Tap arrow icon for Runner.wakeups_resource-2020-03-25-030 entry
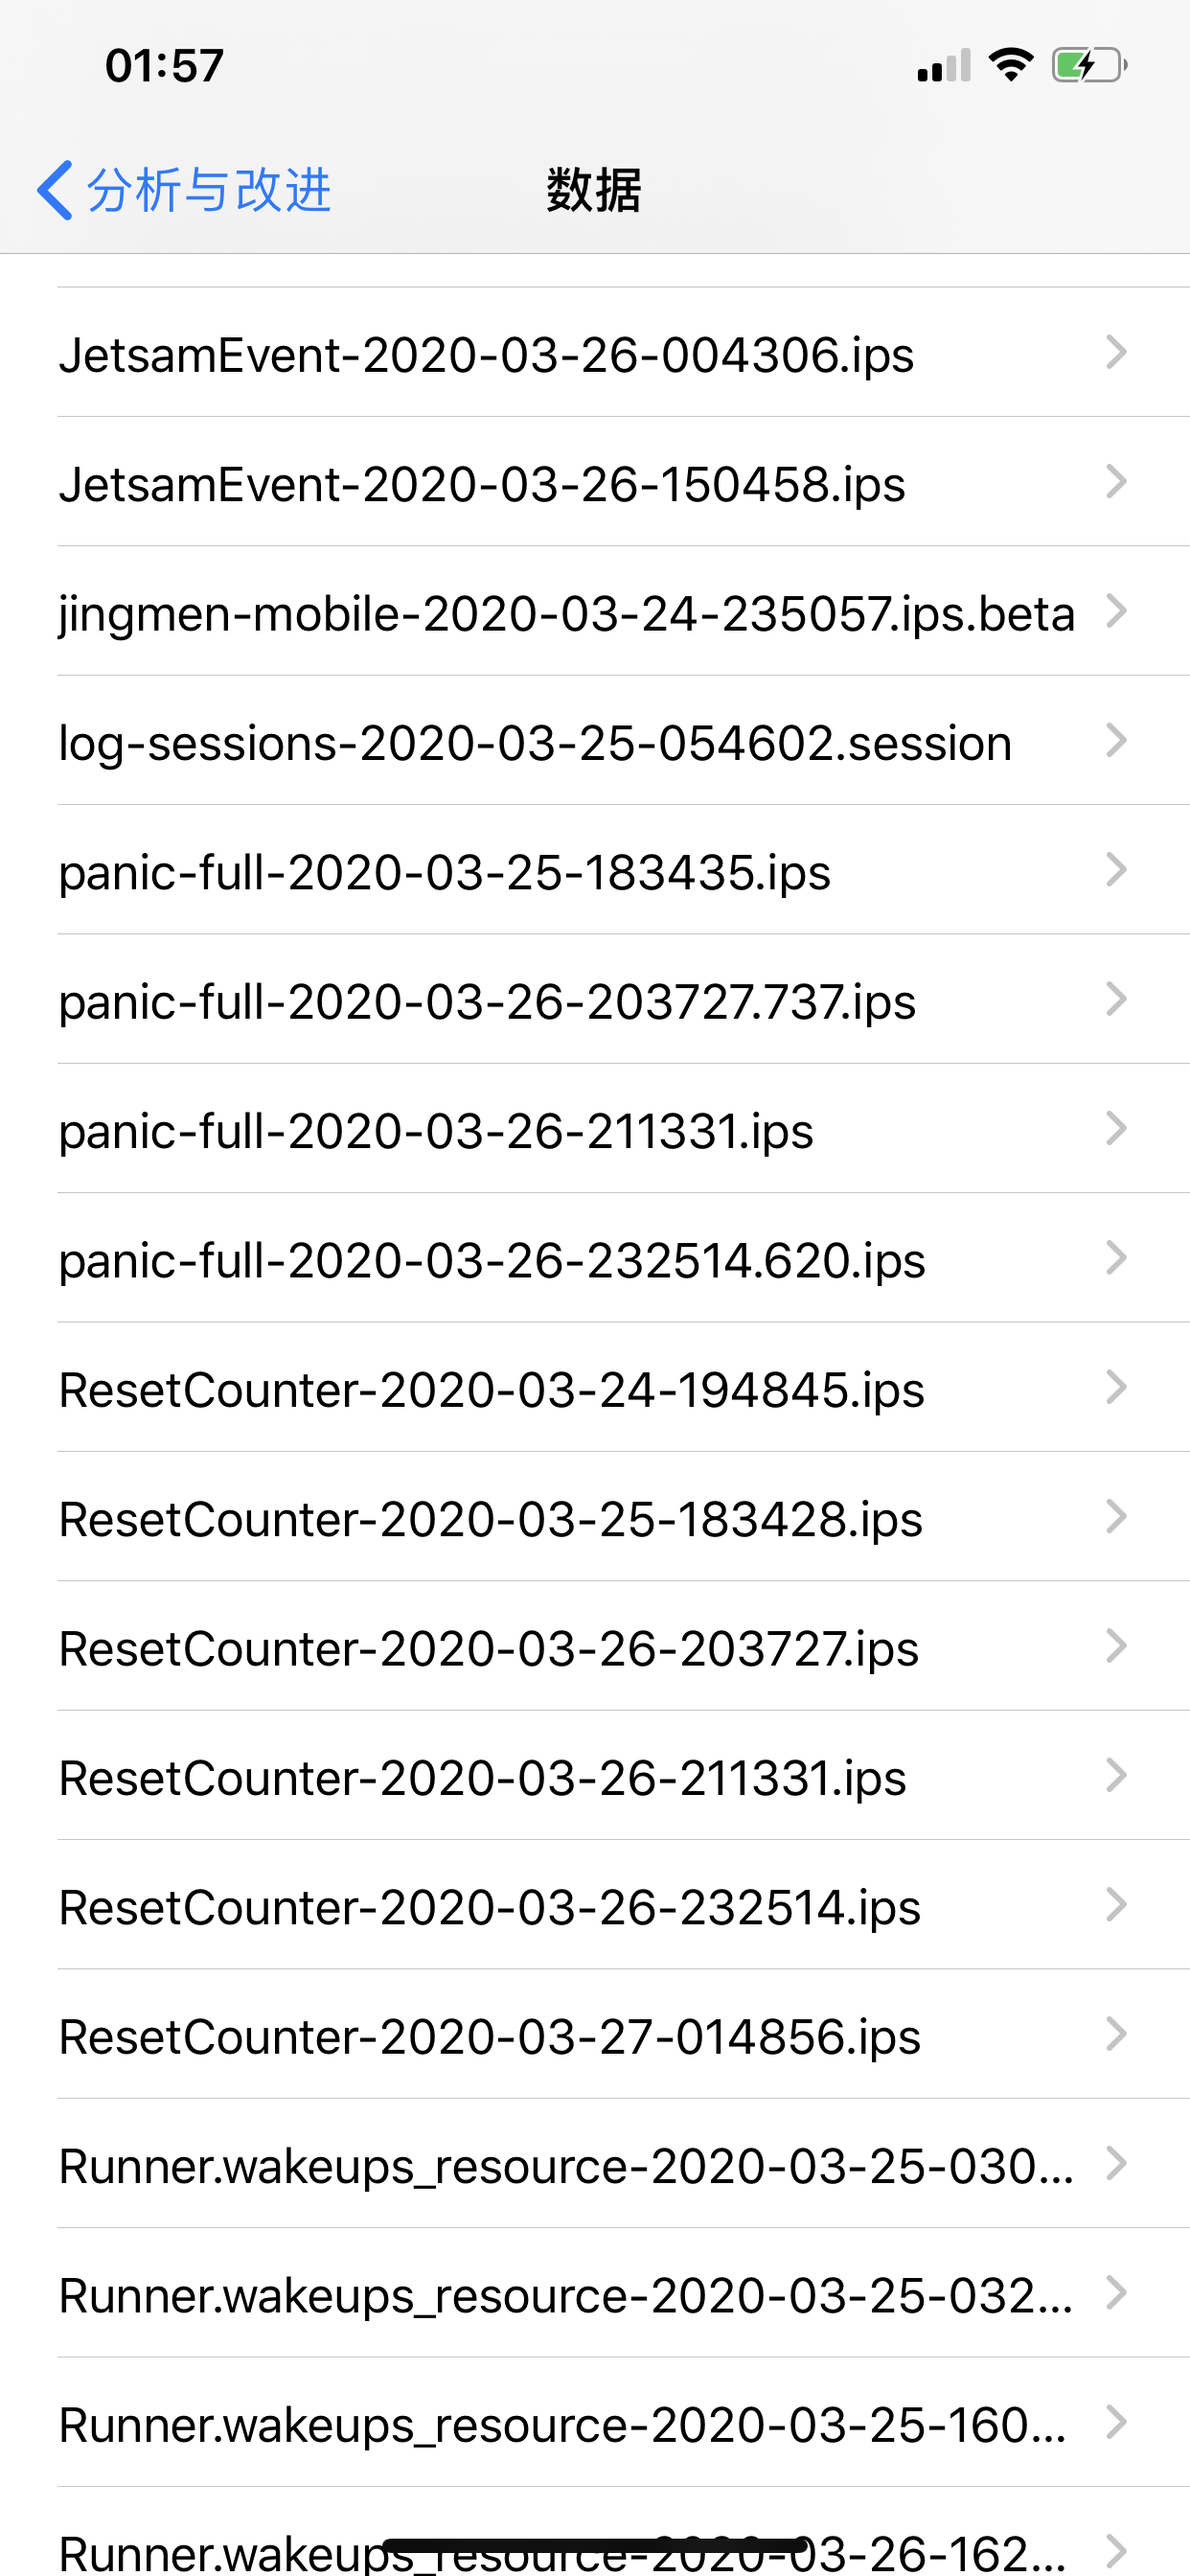The image size is (1190, 2576). [x=1116, y=2164]
